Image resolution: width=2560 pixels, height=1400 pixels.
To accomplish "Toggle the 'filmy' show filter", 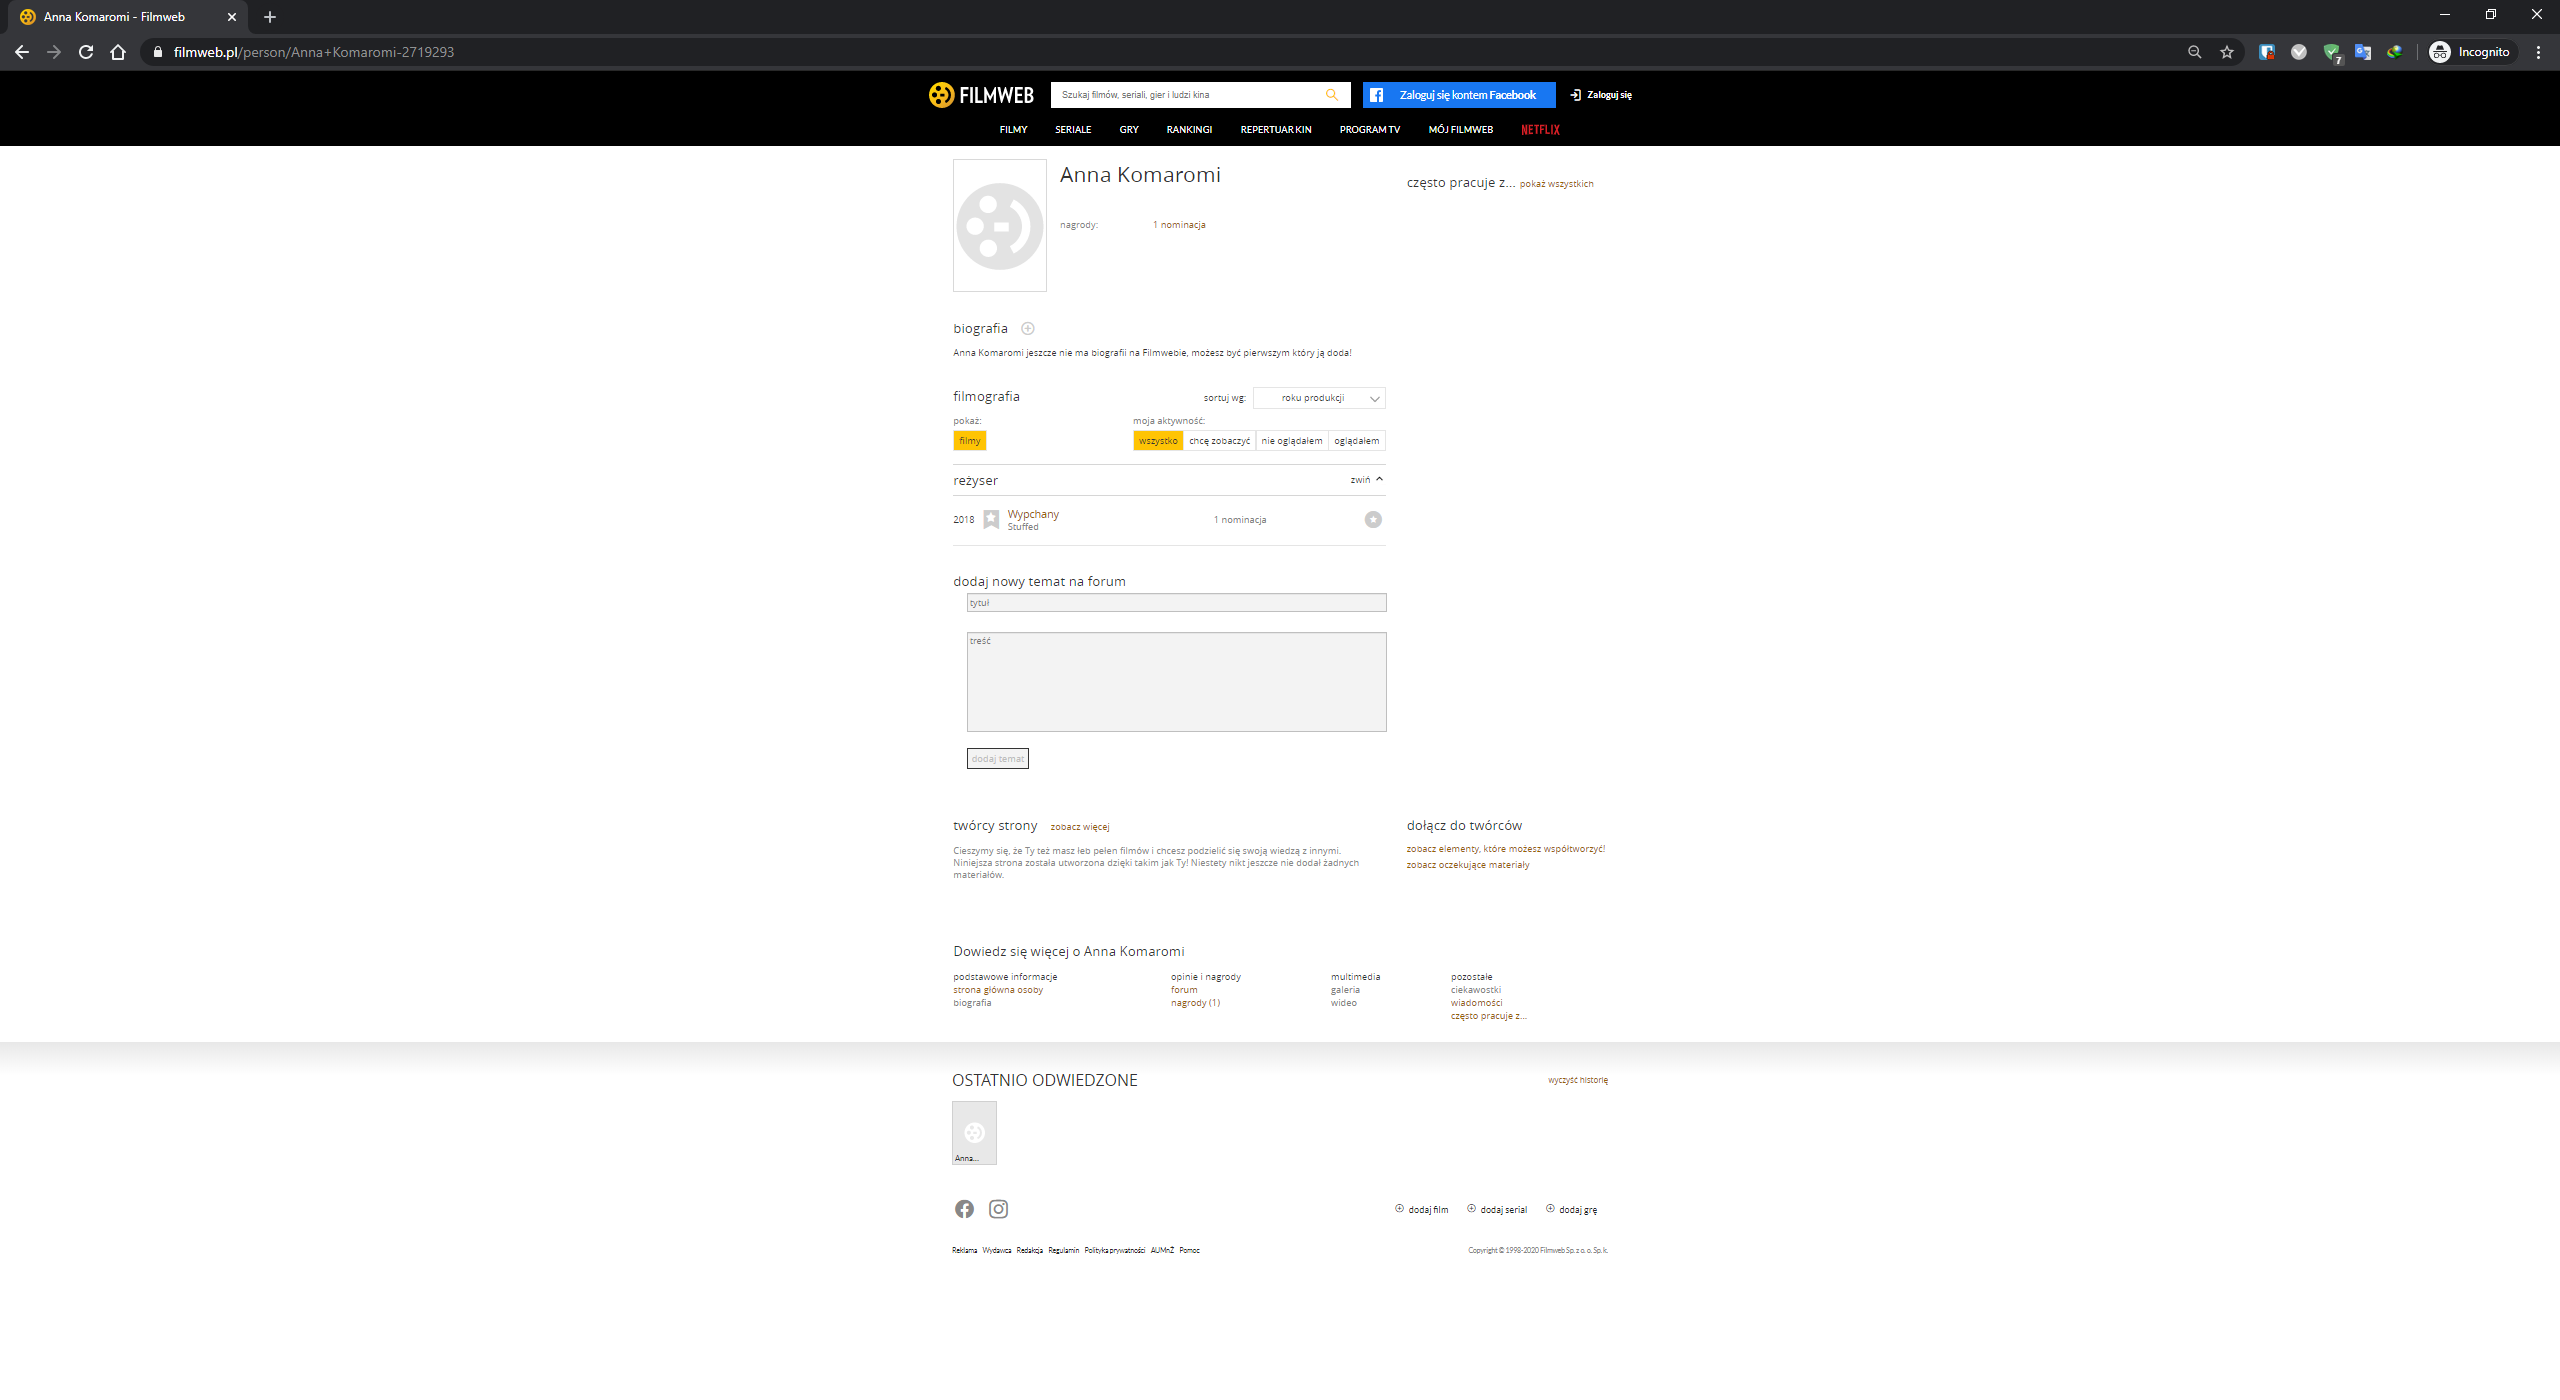I will click(x=969, y=441).
